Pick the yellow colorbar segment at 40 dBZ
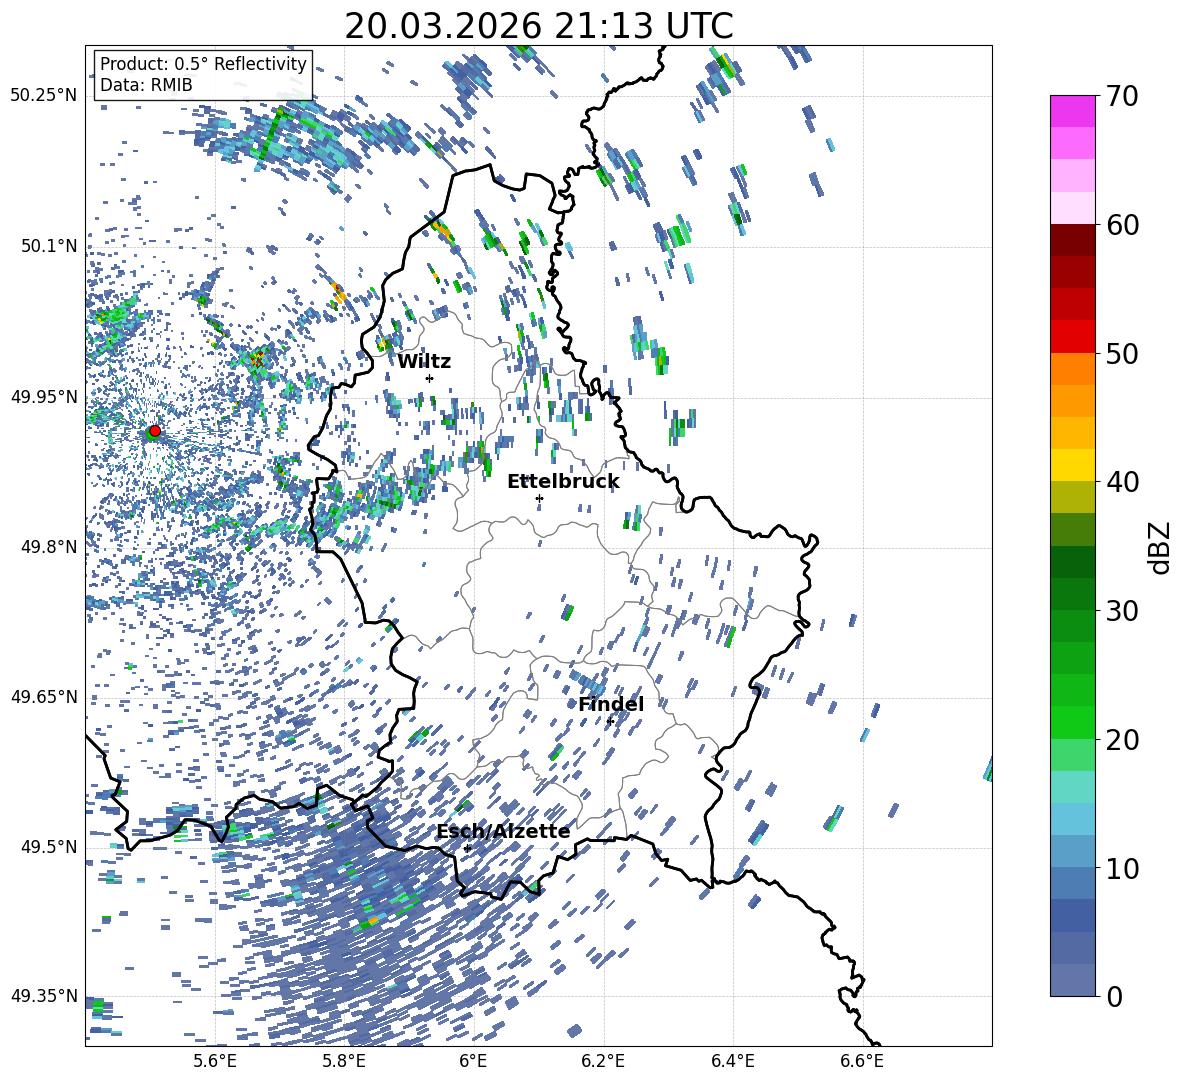Viewport: 1184px width, 1081px height. (1073, 465)
